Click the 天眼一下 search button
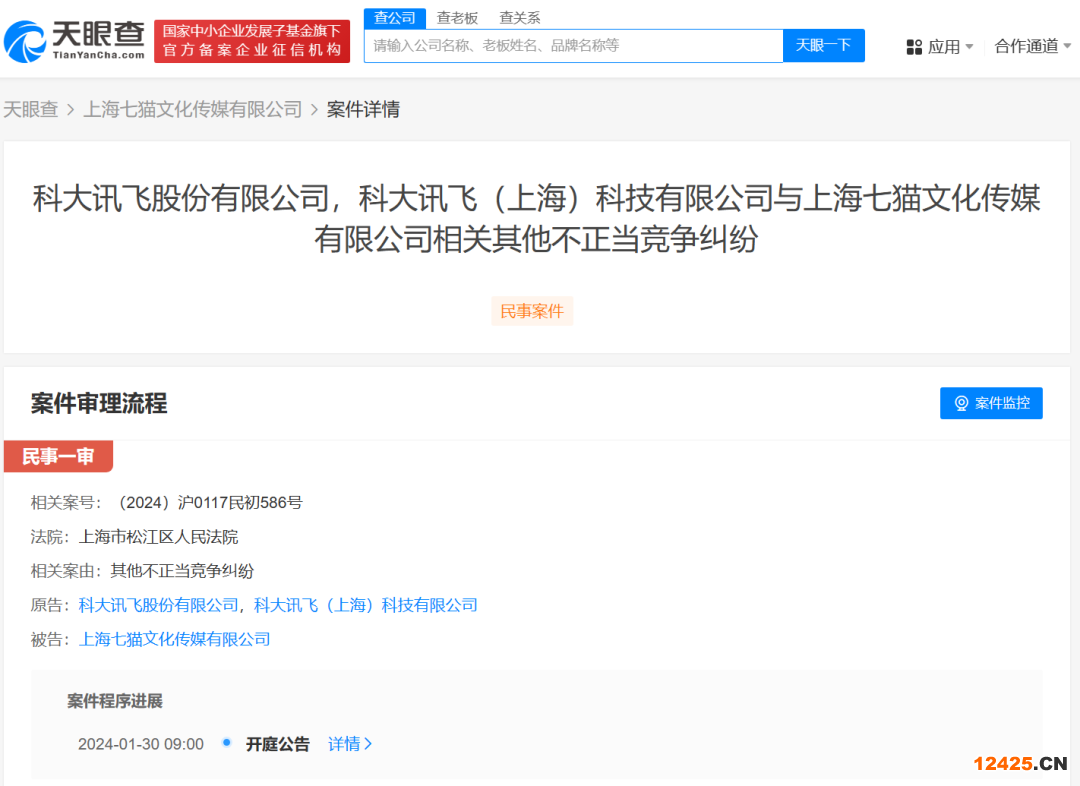This screenshot has height=786, width=1080. point(824,45)
